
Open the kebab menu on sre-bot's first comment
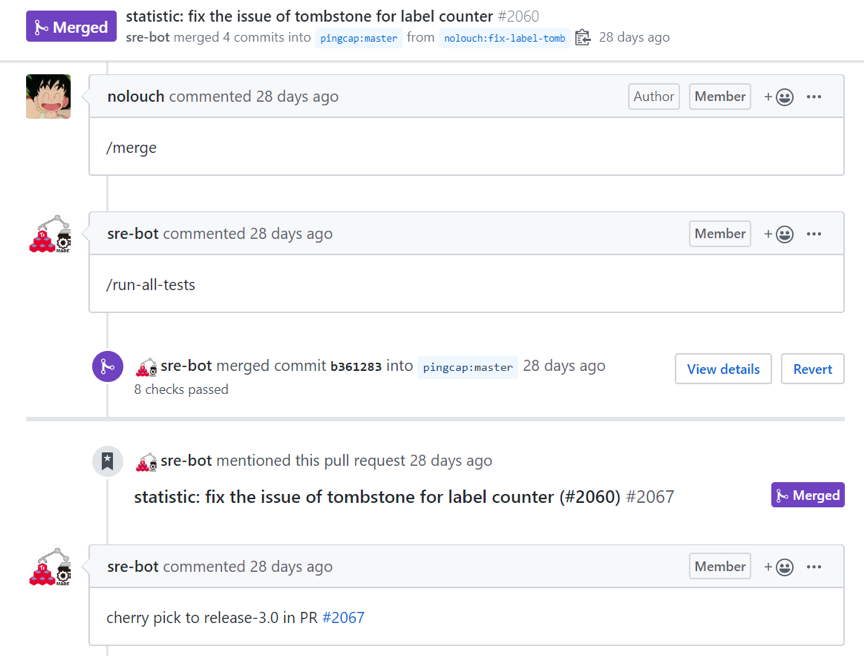coord(814,233)
